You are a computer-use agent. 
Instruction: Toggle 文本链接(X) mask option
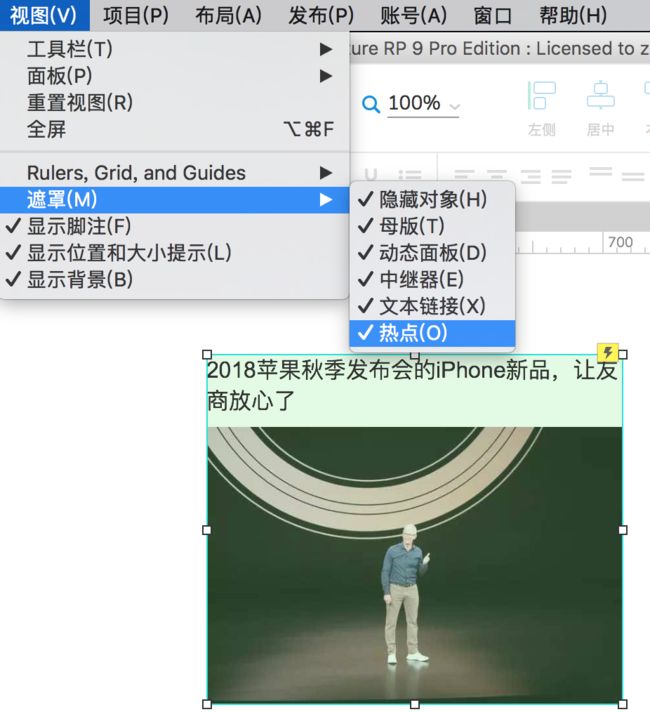(x=432, y=307)
